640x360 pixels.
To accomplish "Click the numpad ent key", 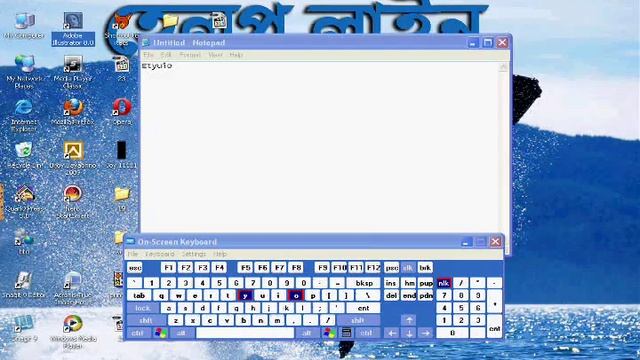I will 495,327.
